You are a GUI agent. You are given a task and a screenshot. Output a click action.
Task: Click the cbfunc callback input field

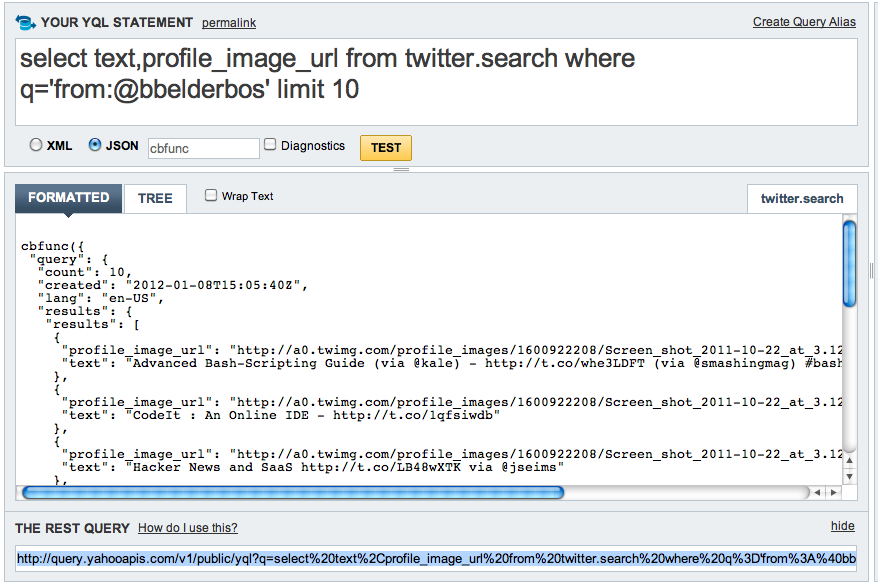click(203, 148)
